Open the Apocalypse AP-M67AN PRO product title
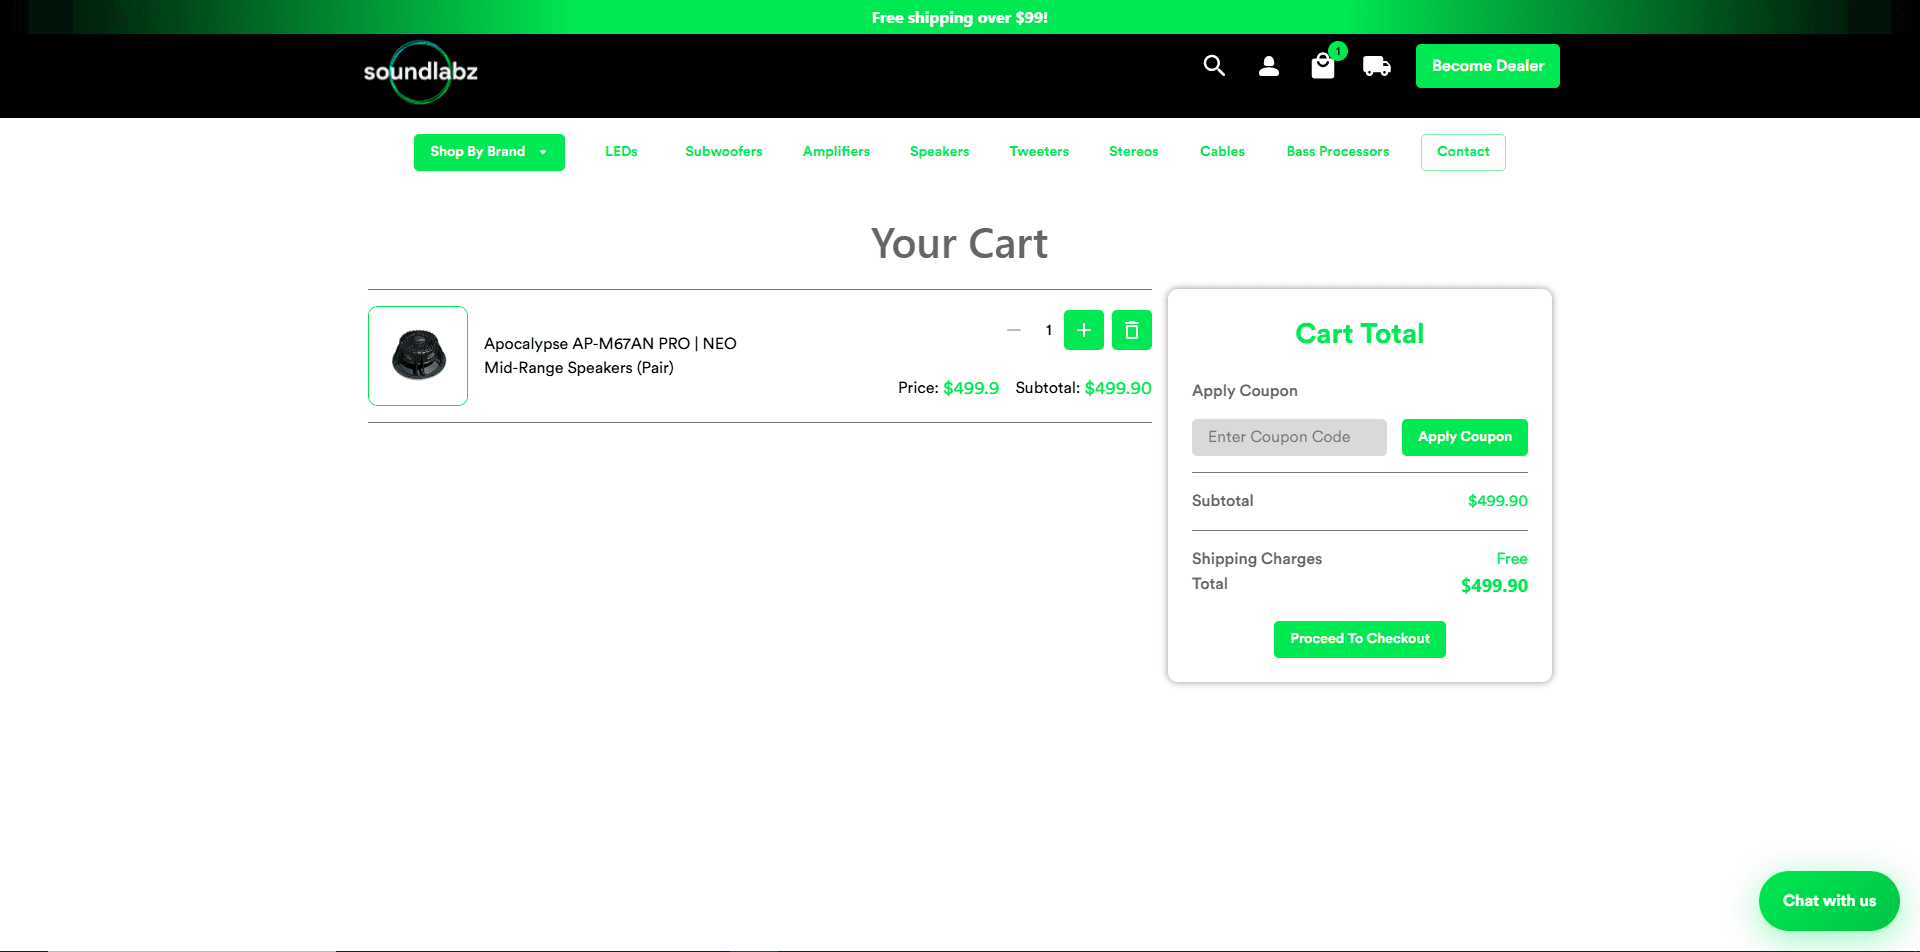The height and width of the screenshot is (952, 1920). [610, 356]
